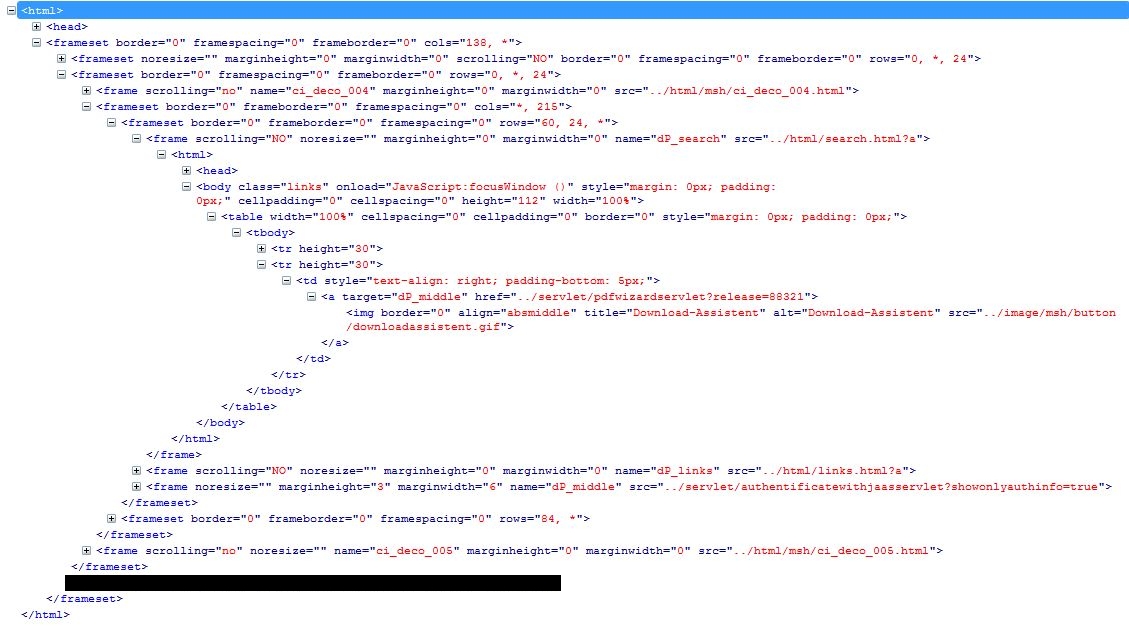Collapse frameset with rows="60, 24, *"
The height and width of the screenshot is (629, 1129).
112,122
